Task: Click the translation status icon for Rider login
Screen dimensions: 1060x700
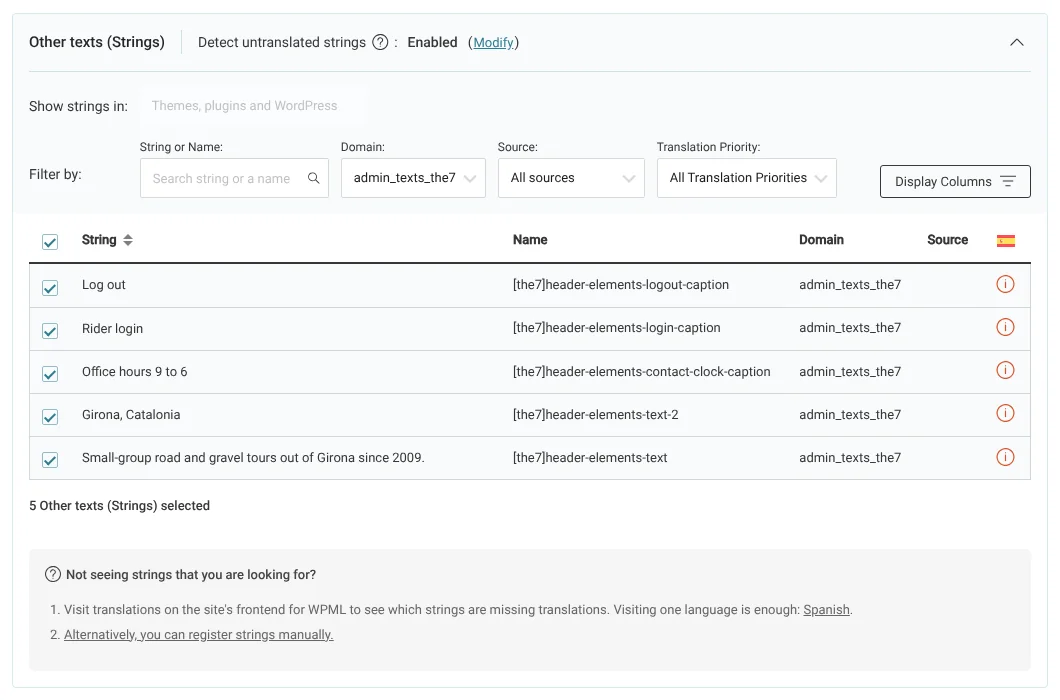Action: coord(1005,327)
